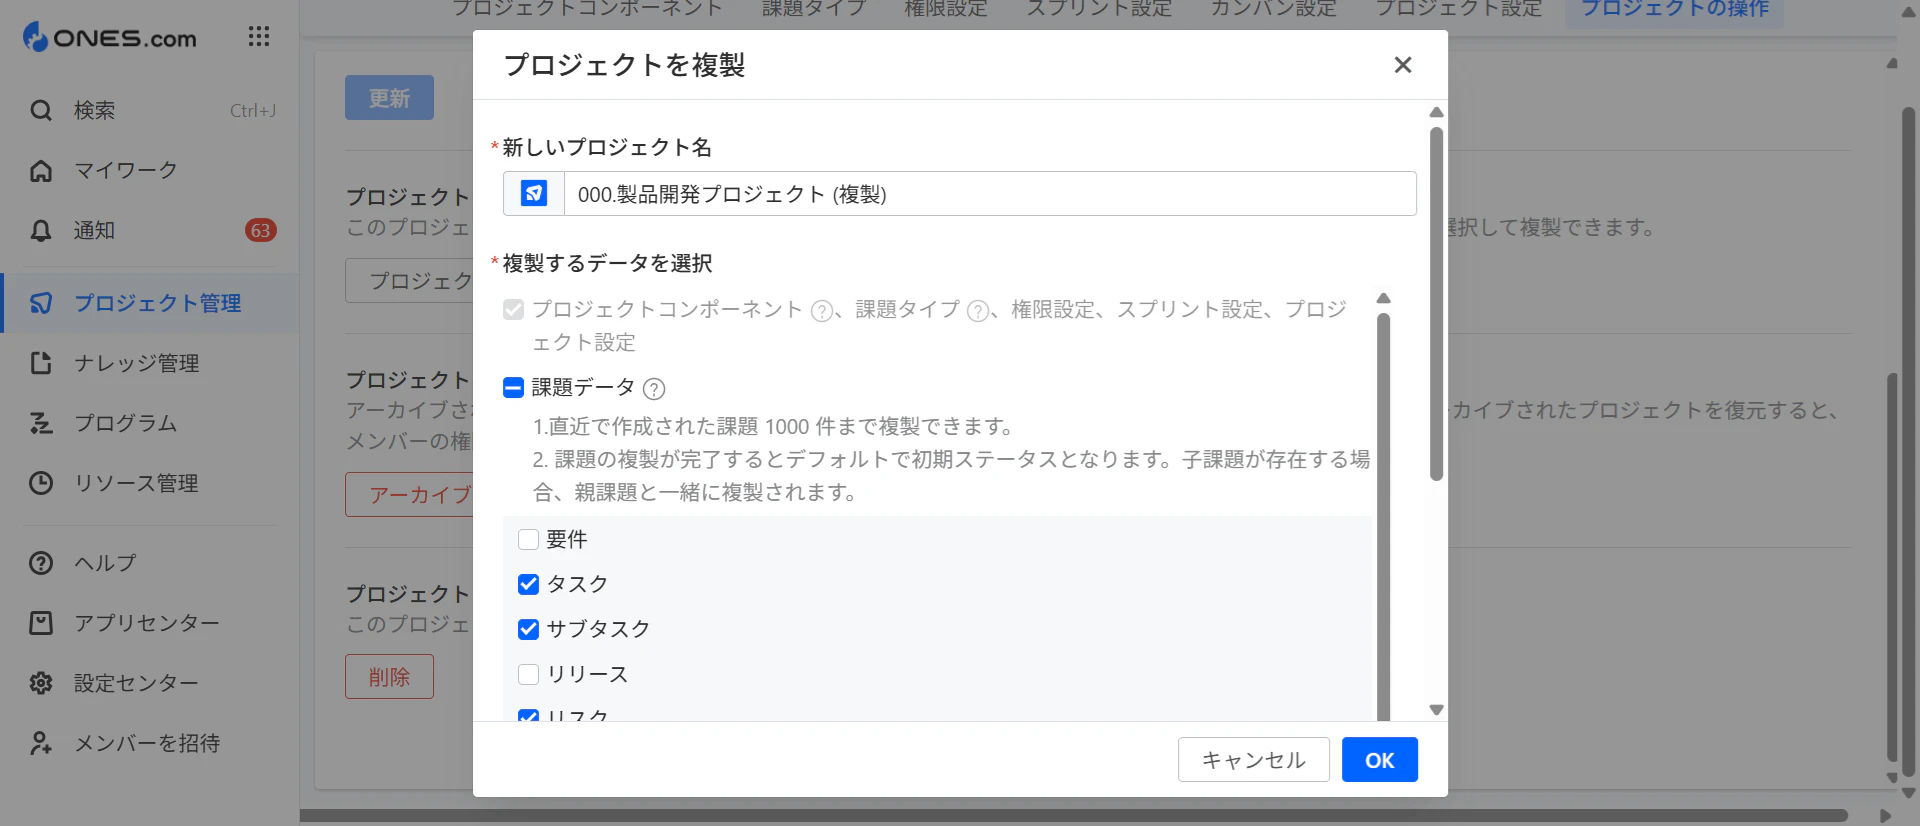Screen dimensions: 1920x826
Task: Click the 削除 button behind dialog
Action: click(x=389, y=677)
